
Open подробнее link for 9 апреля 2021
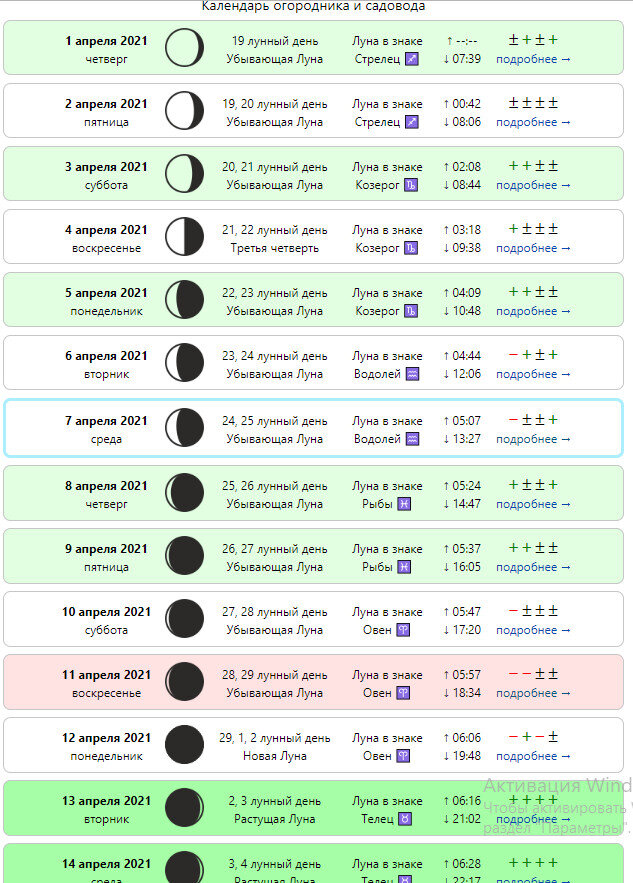tap(533, 568)
